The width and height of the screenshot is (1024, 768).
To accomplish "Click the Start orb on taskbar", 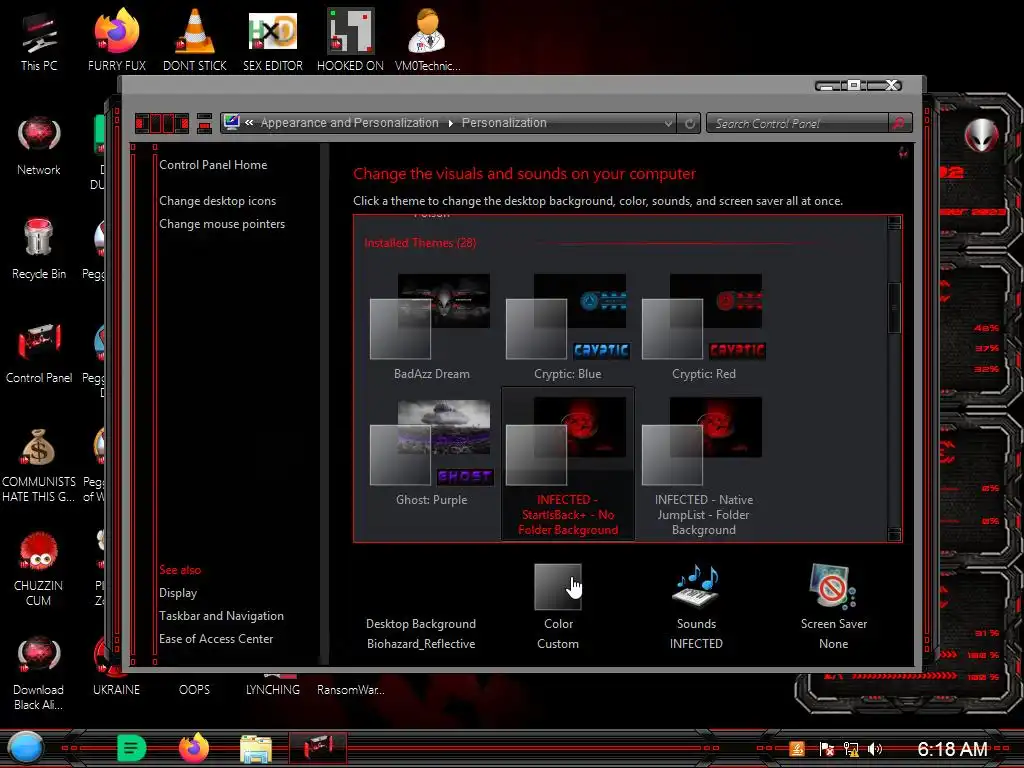I will pos(25,748).
